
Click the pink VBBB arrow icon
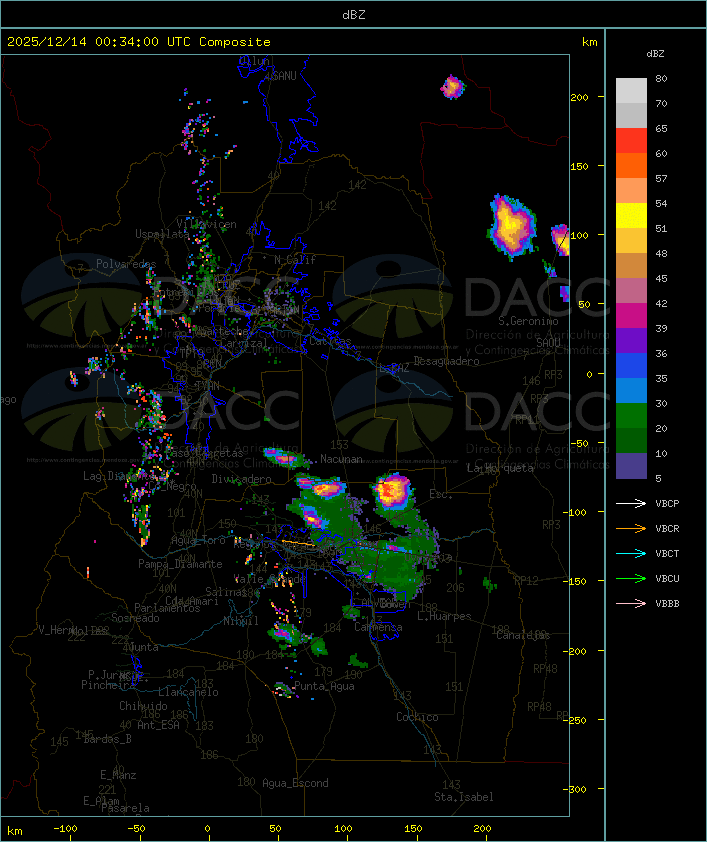point(631,603)
